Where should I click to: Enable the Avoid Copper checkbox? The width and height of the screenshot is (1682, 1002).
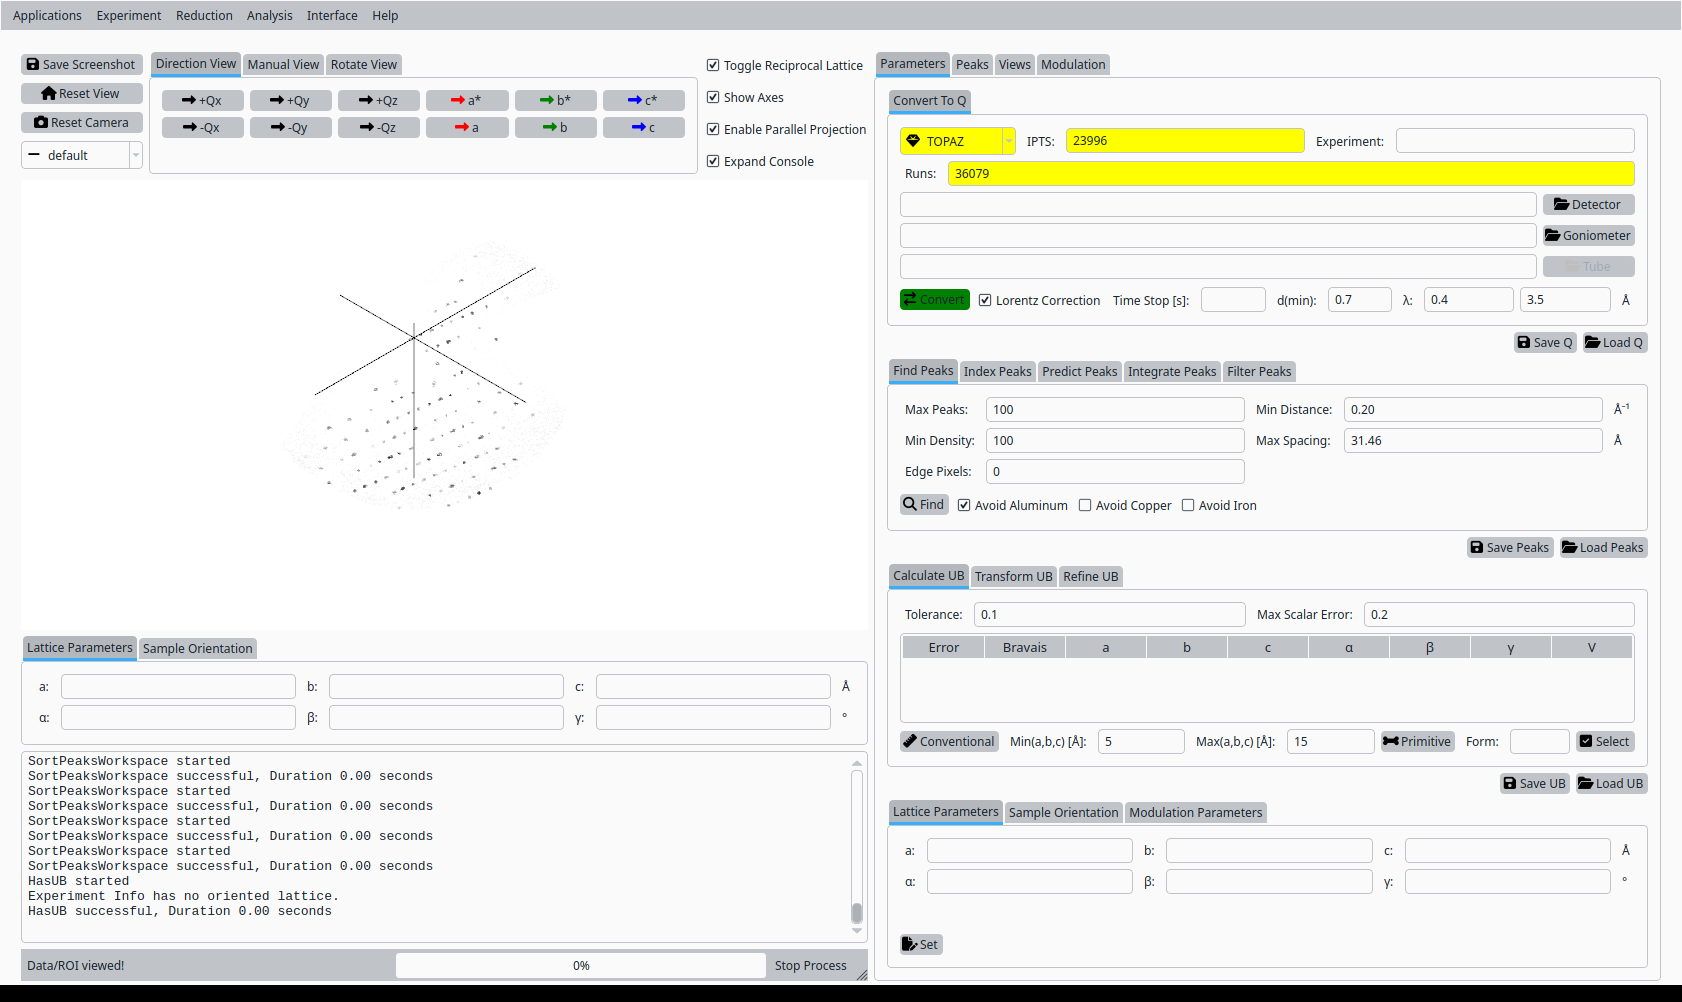[x=1085, y=506]
